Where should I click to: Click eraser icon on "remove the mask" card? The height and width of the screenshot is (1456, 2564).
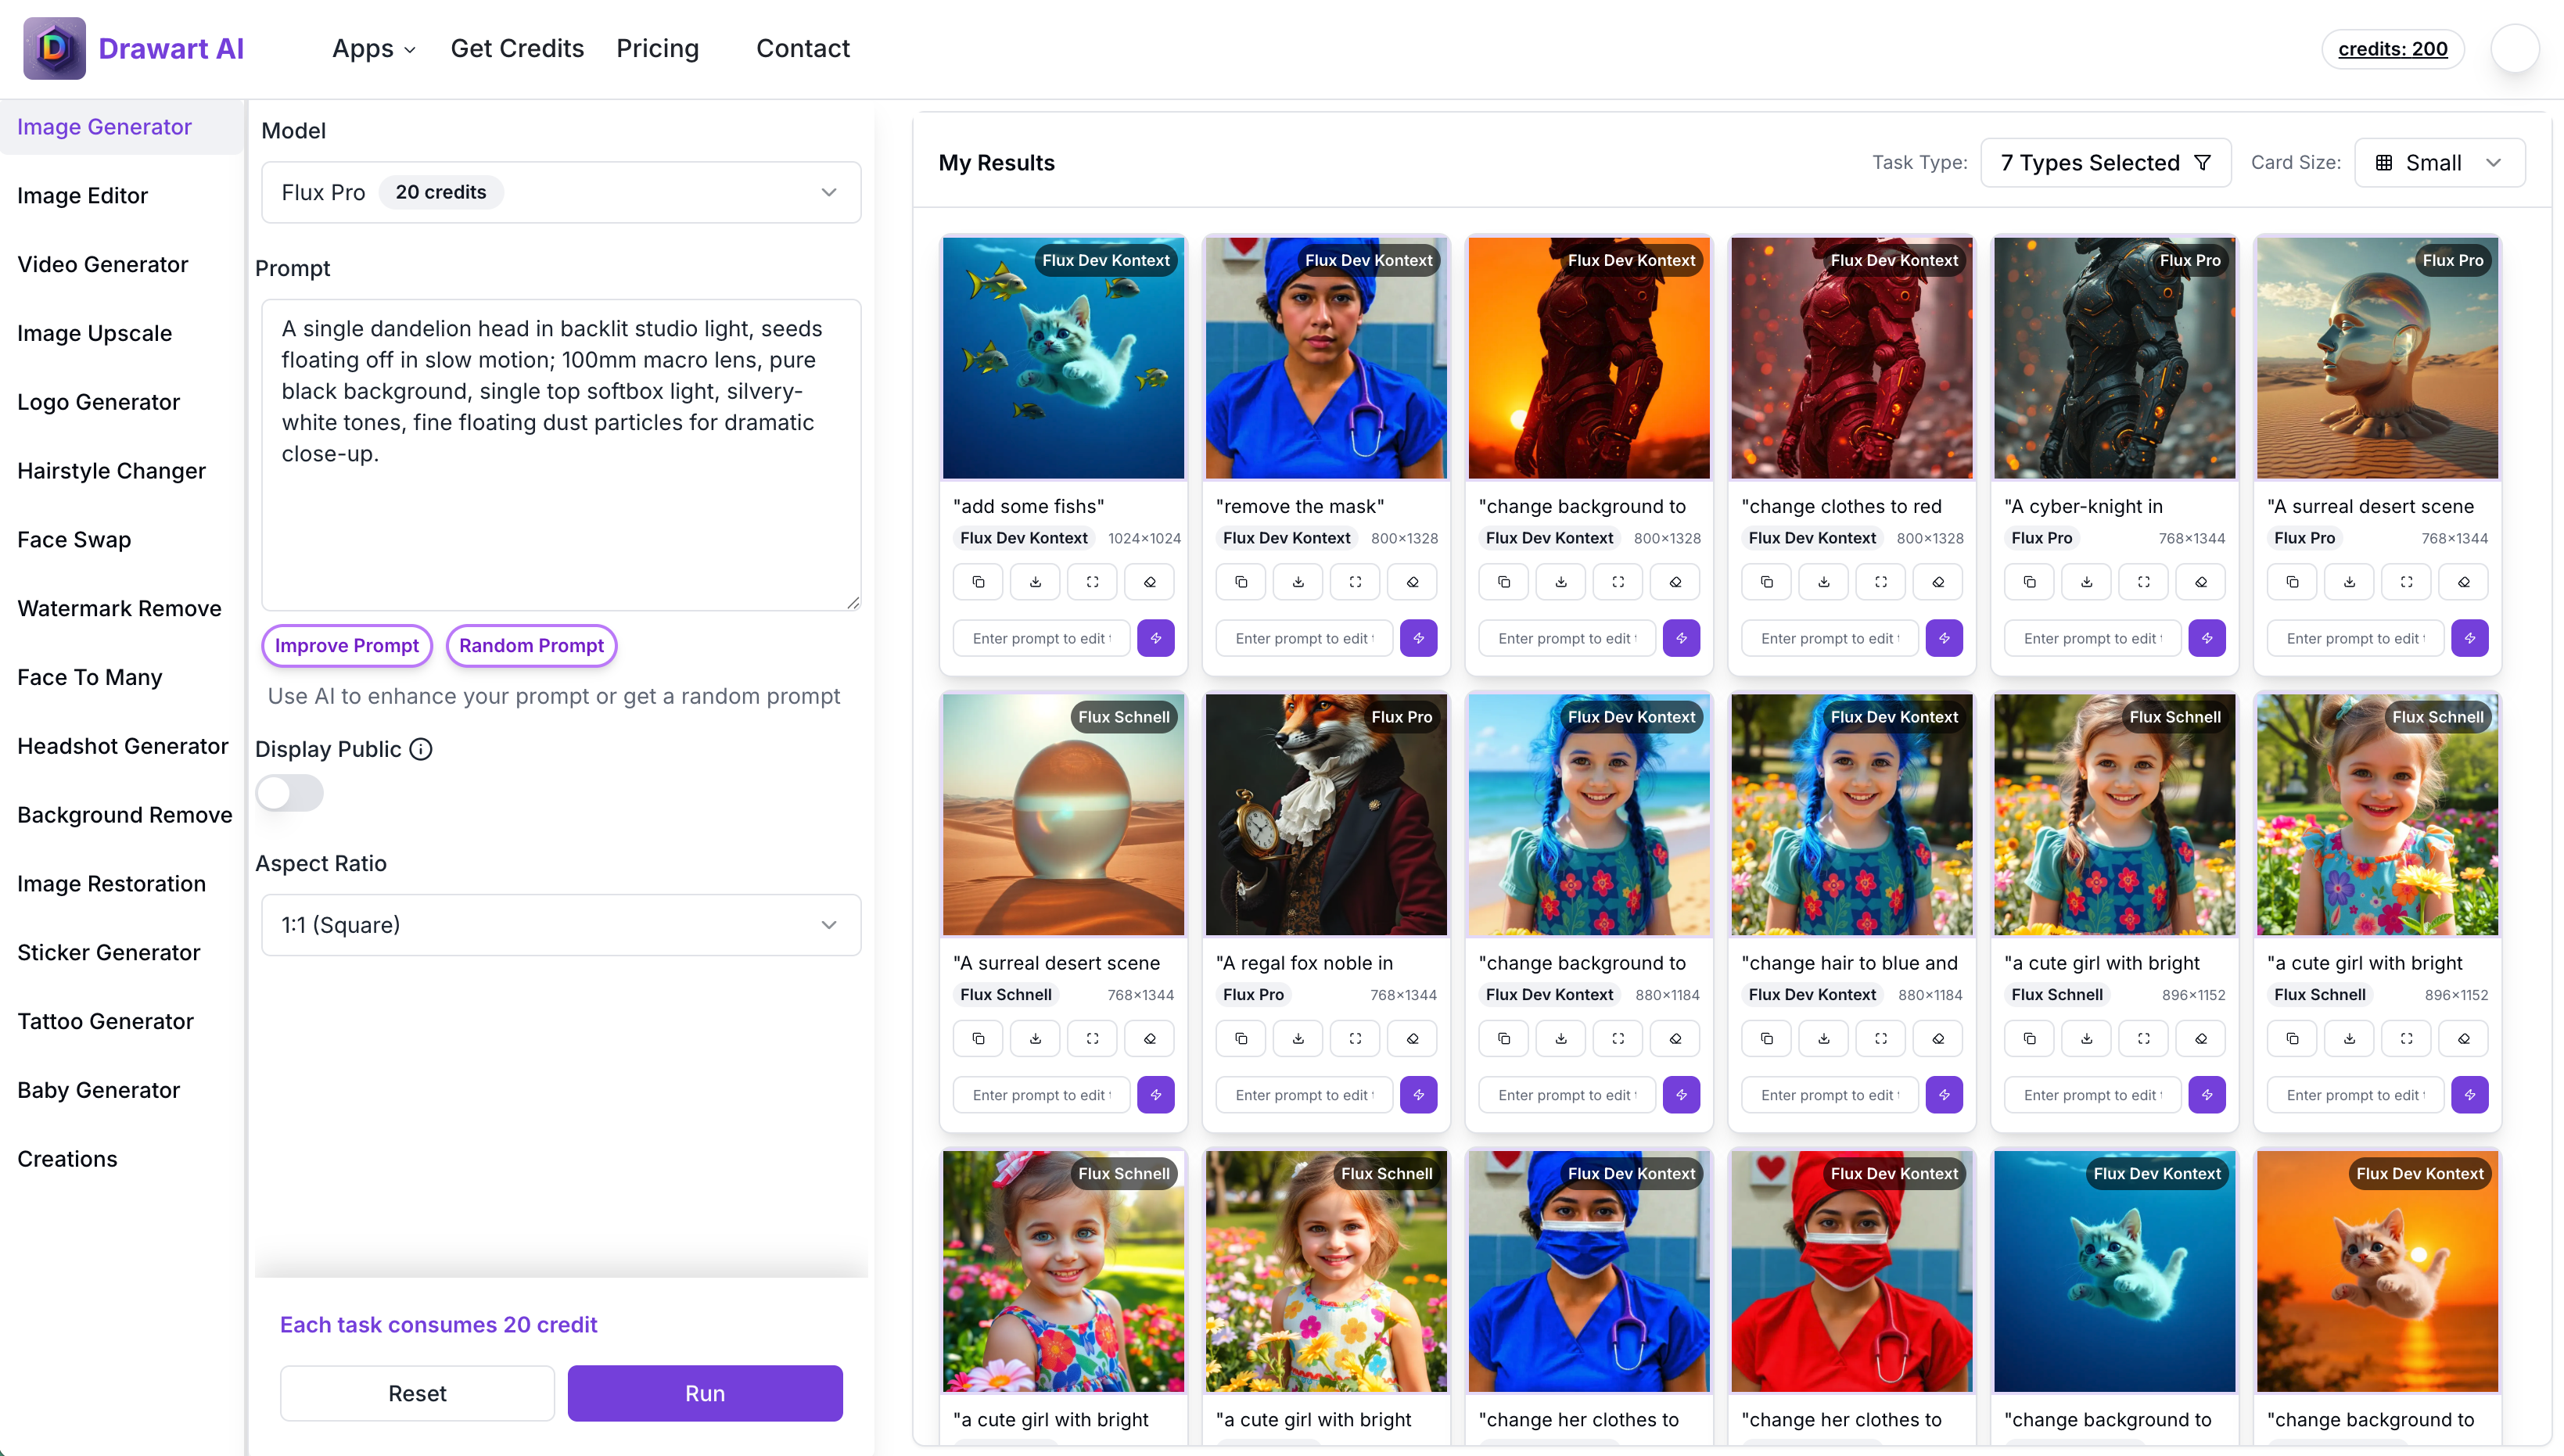tap(1412, 582)
